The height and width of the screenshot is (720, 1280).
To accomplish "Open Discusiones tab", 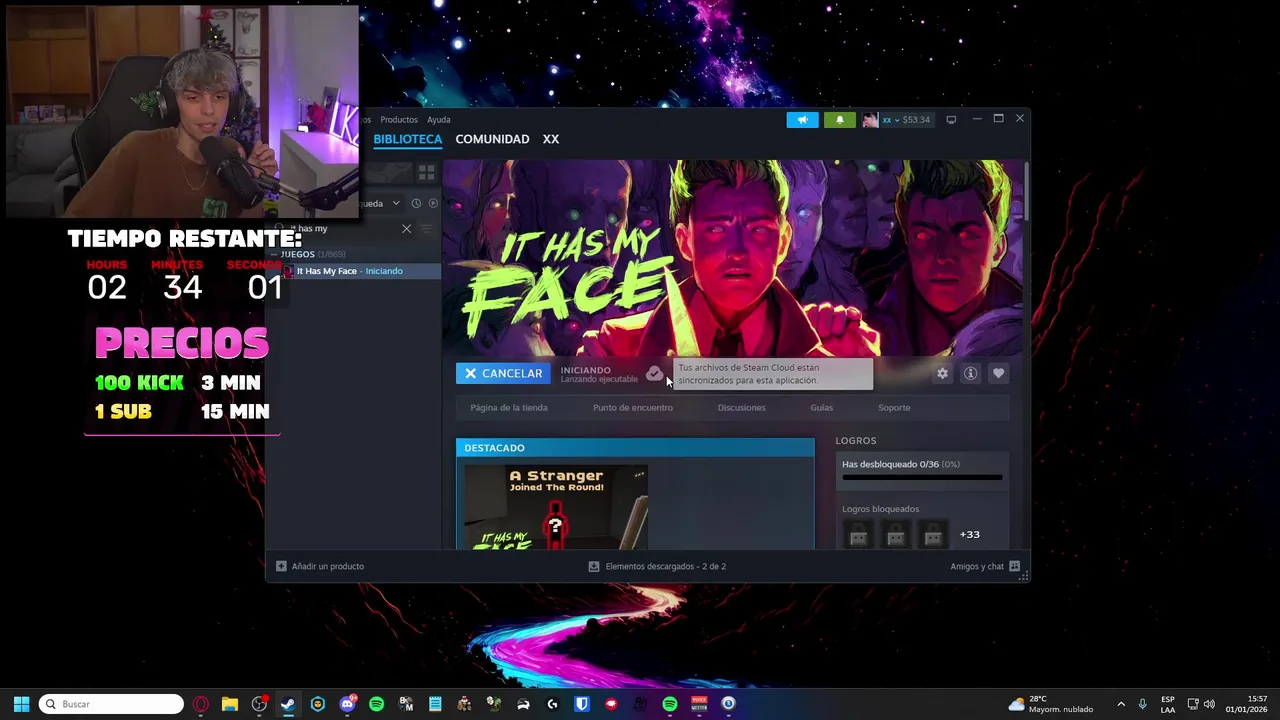I will pos(741,408).
